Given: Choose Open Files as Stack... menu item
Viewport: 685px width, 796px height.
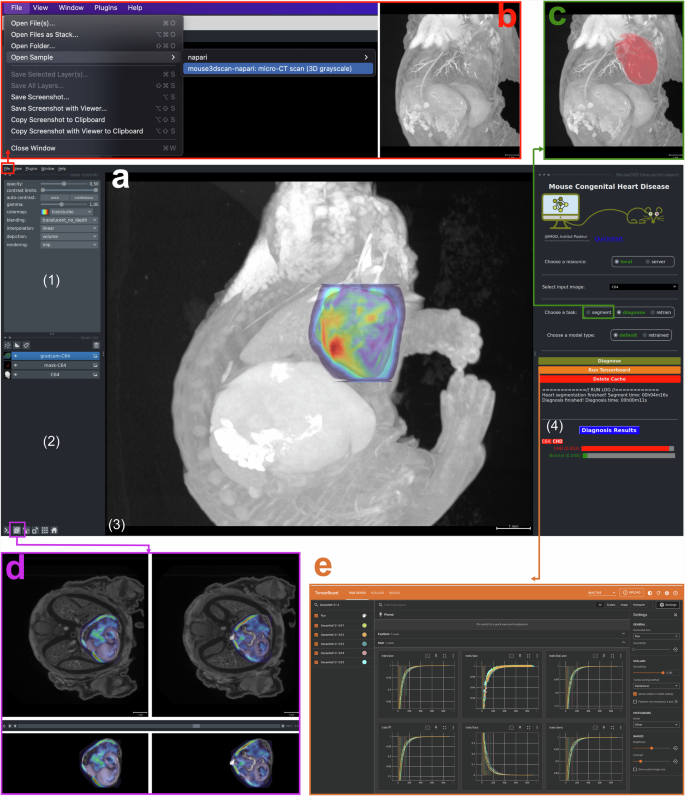Looking at the screenshot, I should (93, 35).
